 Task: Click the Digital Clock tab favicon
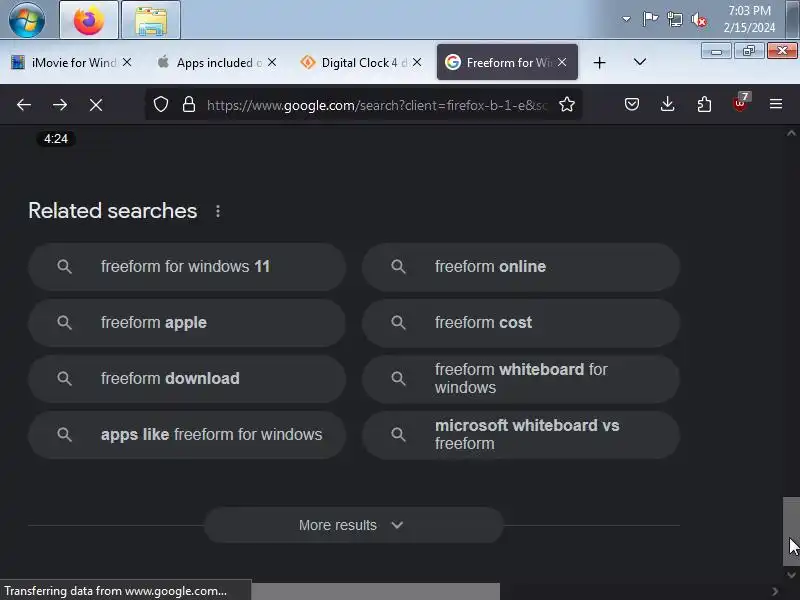[308, 62]
